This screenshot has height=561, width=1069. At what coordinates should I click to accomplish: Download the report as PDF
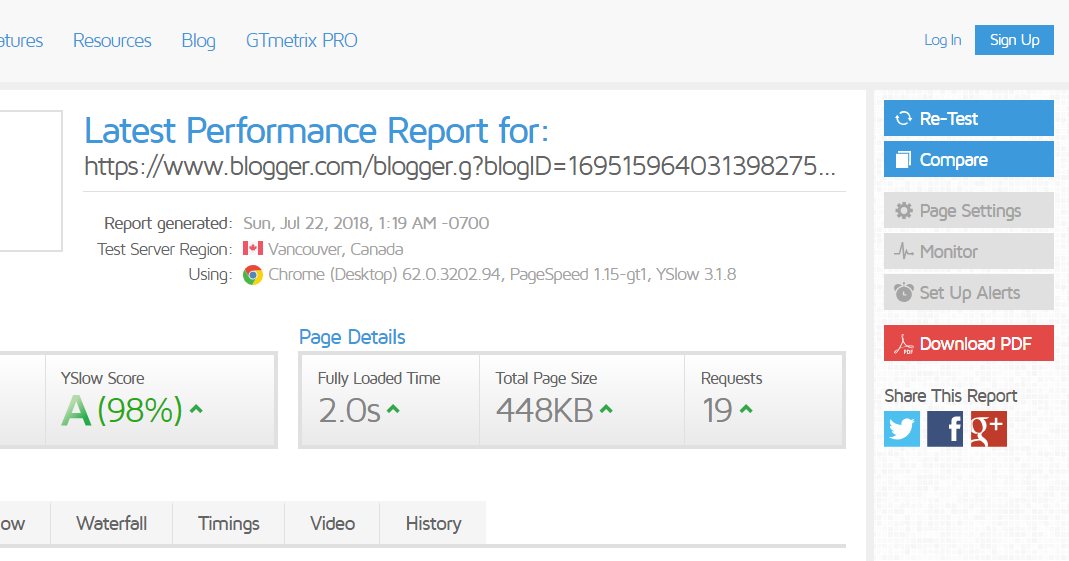point(968,344)
